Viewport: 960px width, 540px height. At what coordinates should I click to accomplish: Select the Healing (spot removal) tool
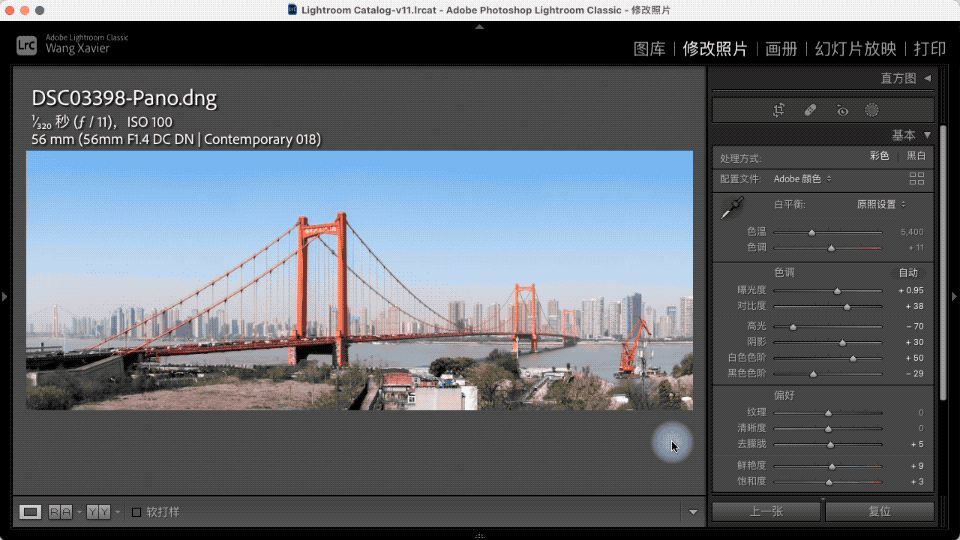pos(810,110)
